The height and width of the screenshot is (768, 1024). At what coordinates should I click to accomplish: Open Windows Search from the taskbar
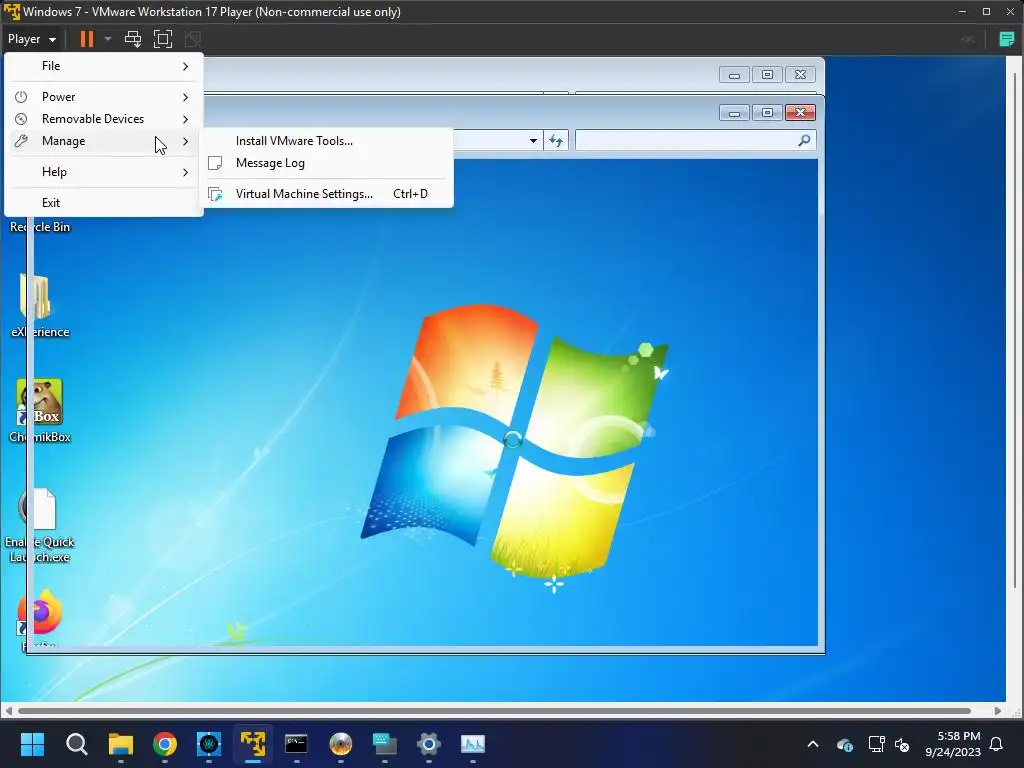(76, 744)
